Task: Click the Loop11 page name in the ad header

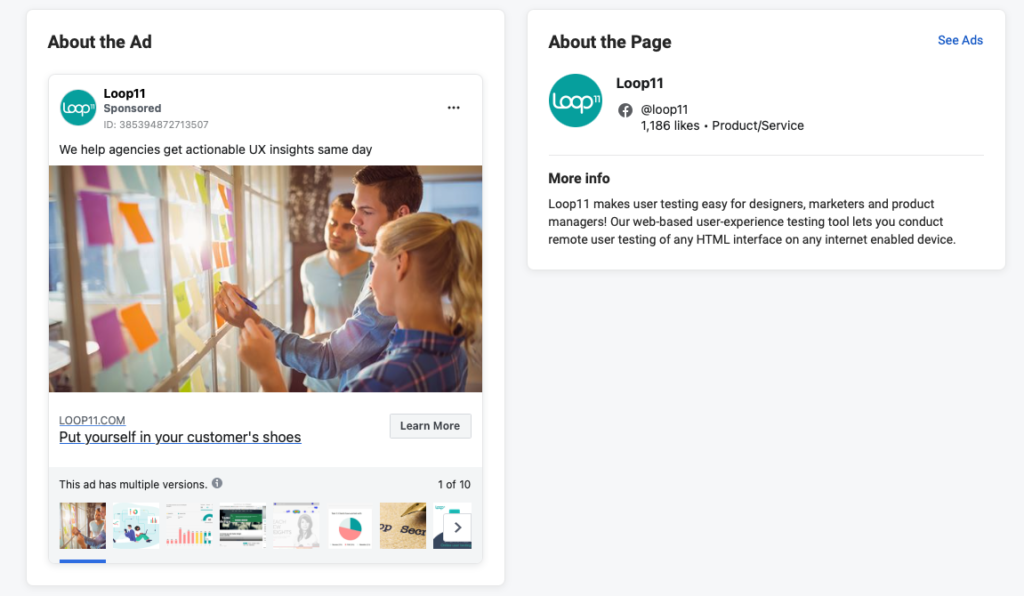Action: coord(125,94)
